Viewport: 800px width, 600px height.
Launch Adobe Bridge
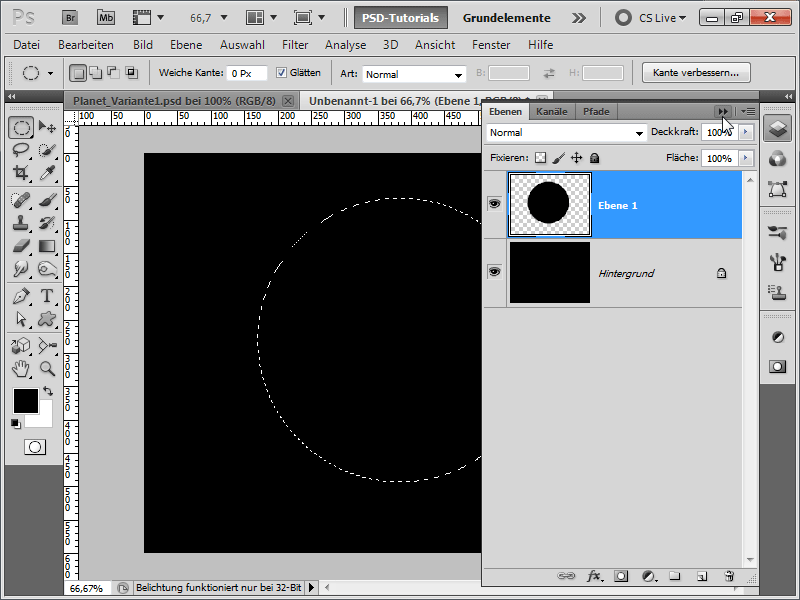[70, 18]
